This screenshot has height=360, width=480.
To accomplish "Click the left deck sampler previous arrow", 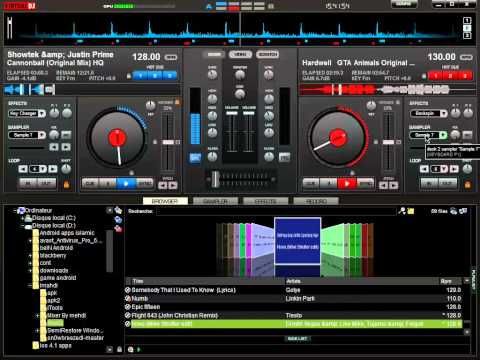I will [54, 147].
